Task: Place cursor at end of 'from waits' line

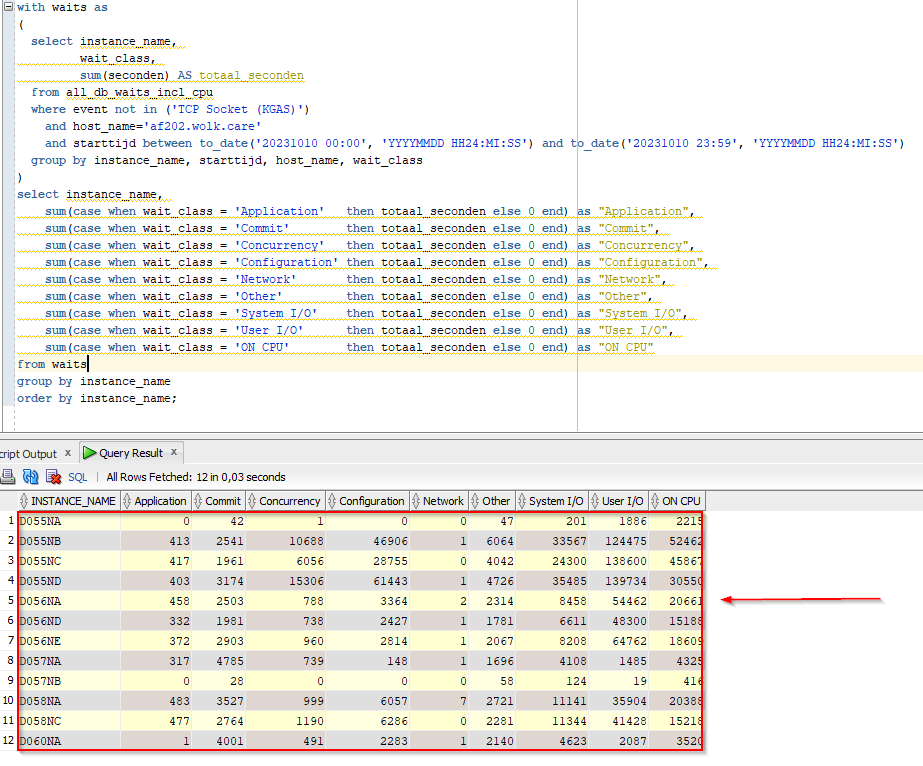Action: point(88,364)
